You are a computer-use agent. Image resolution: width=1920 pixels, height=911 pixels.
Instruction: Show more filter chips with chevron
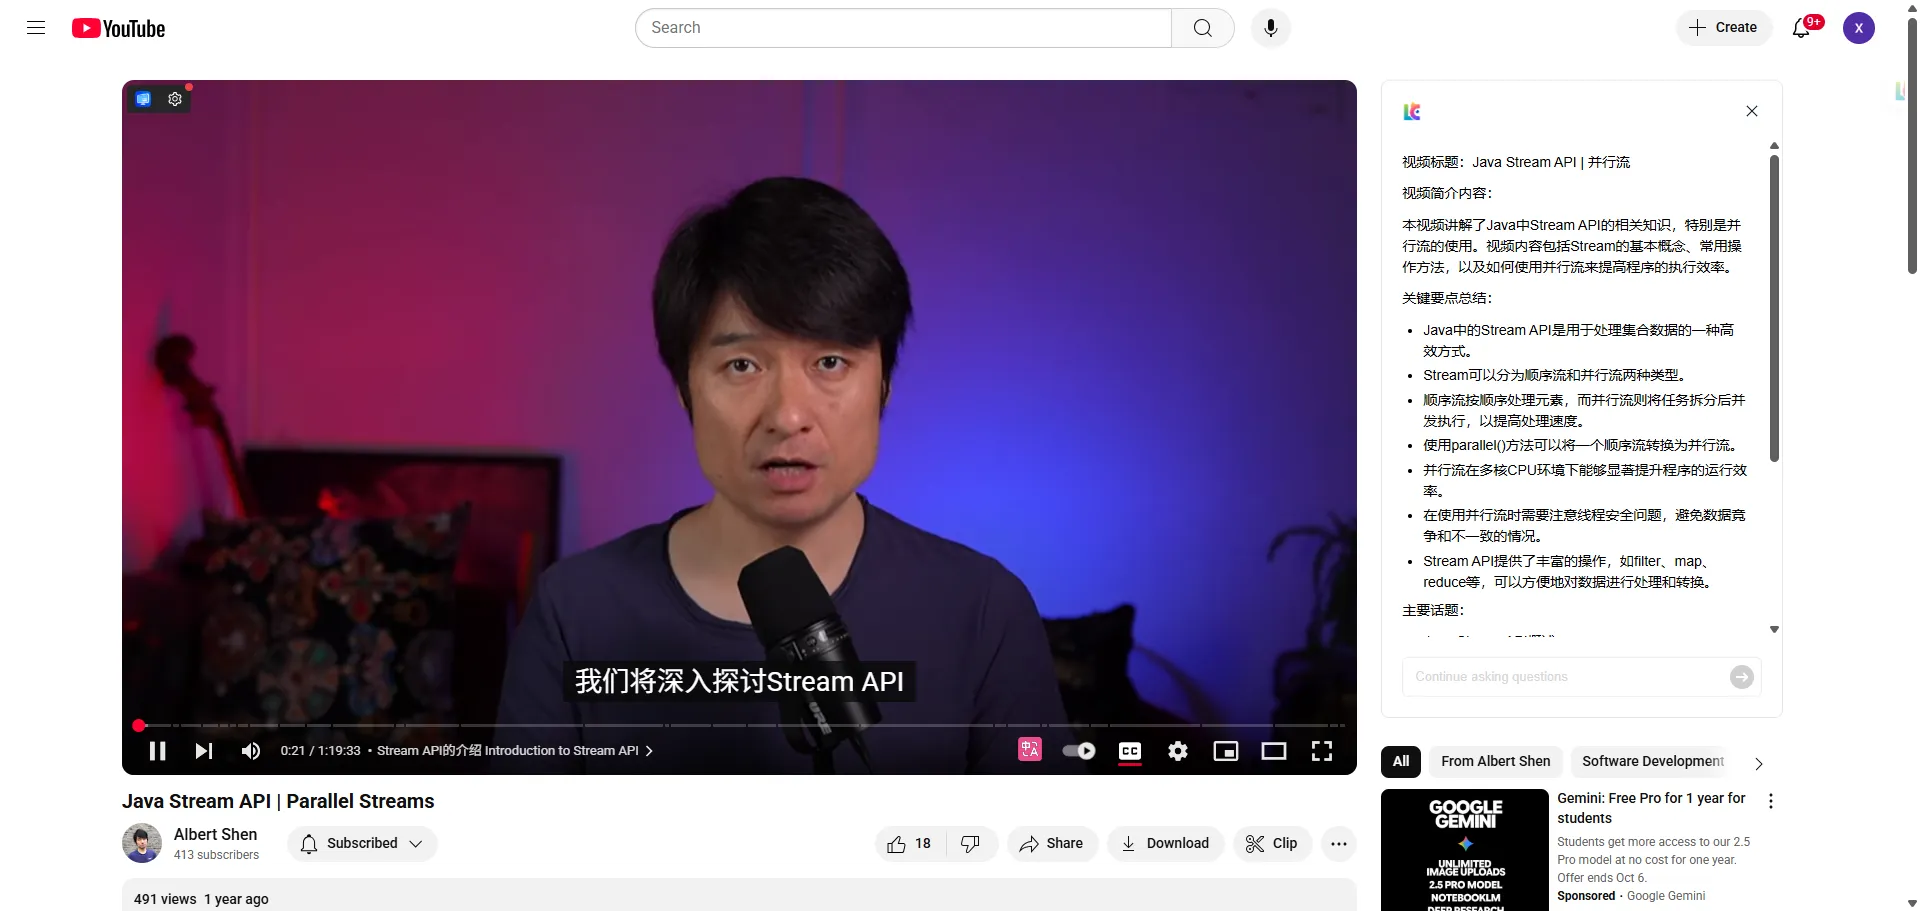pos(1759,763)
